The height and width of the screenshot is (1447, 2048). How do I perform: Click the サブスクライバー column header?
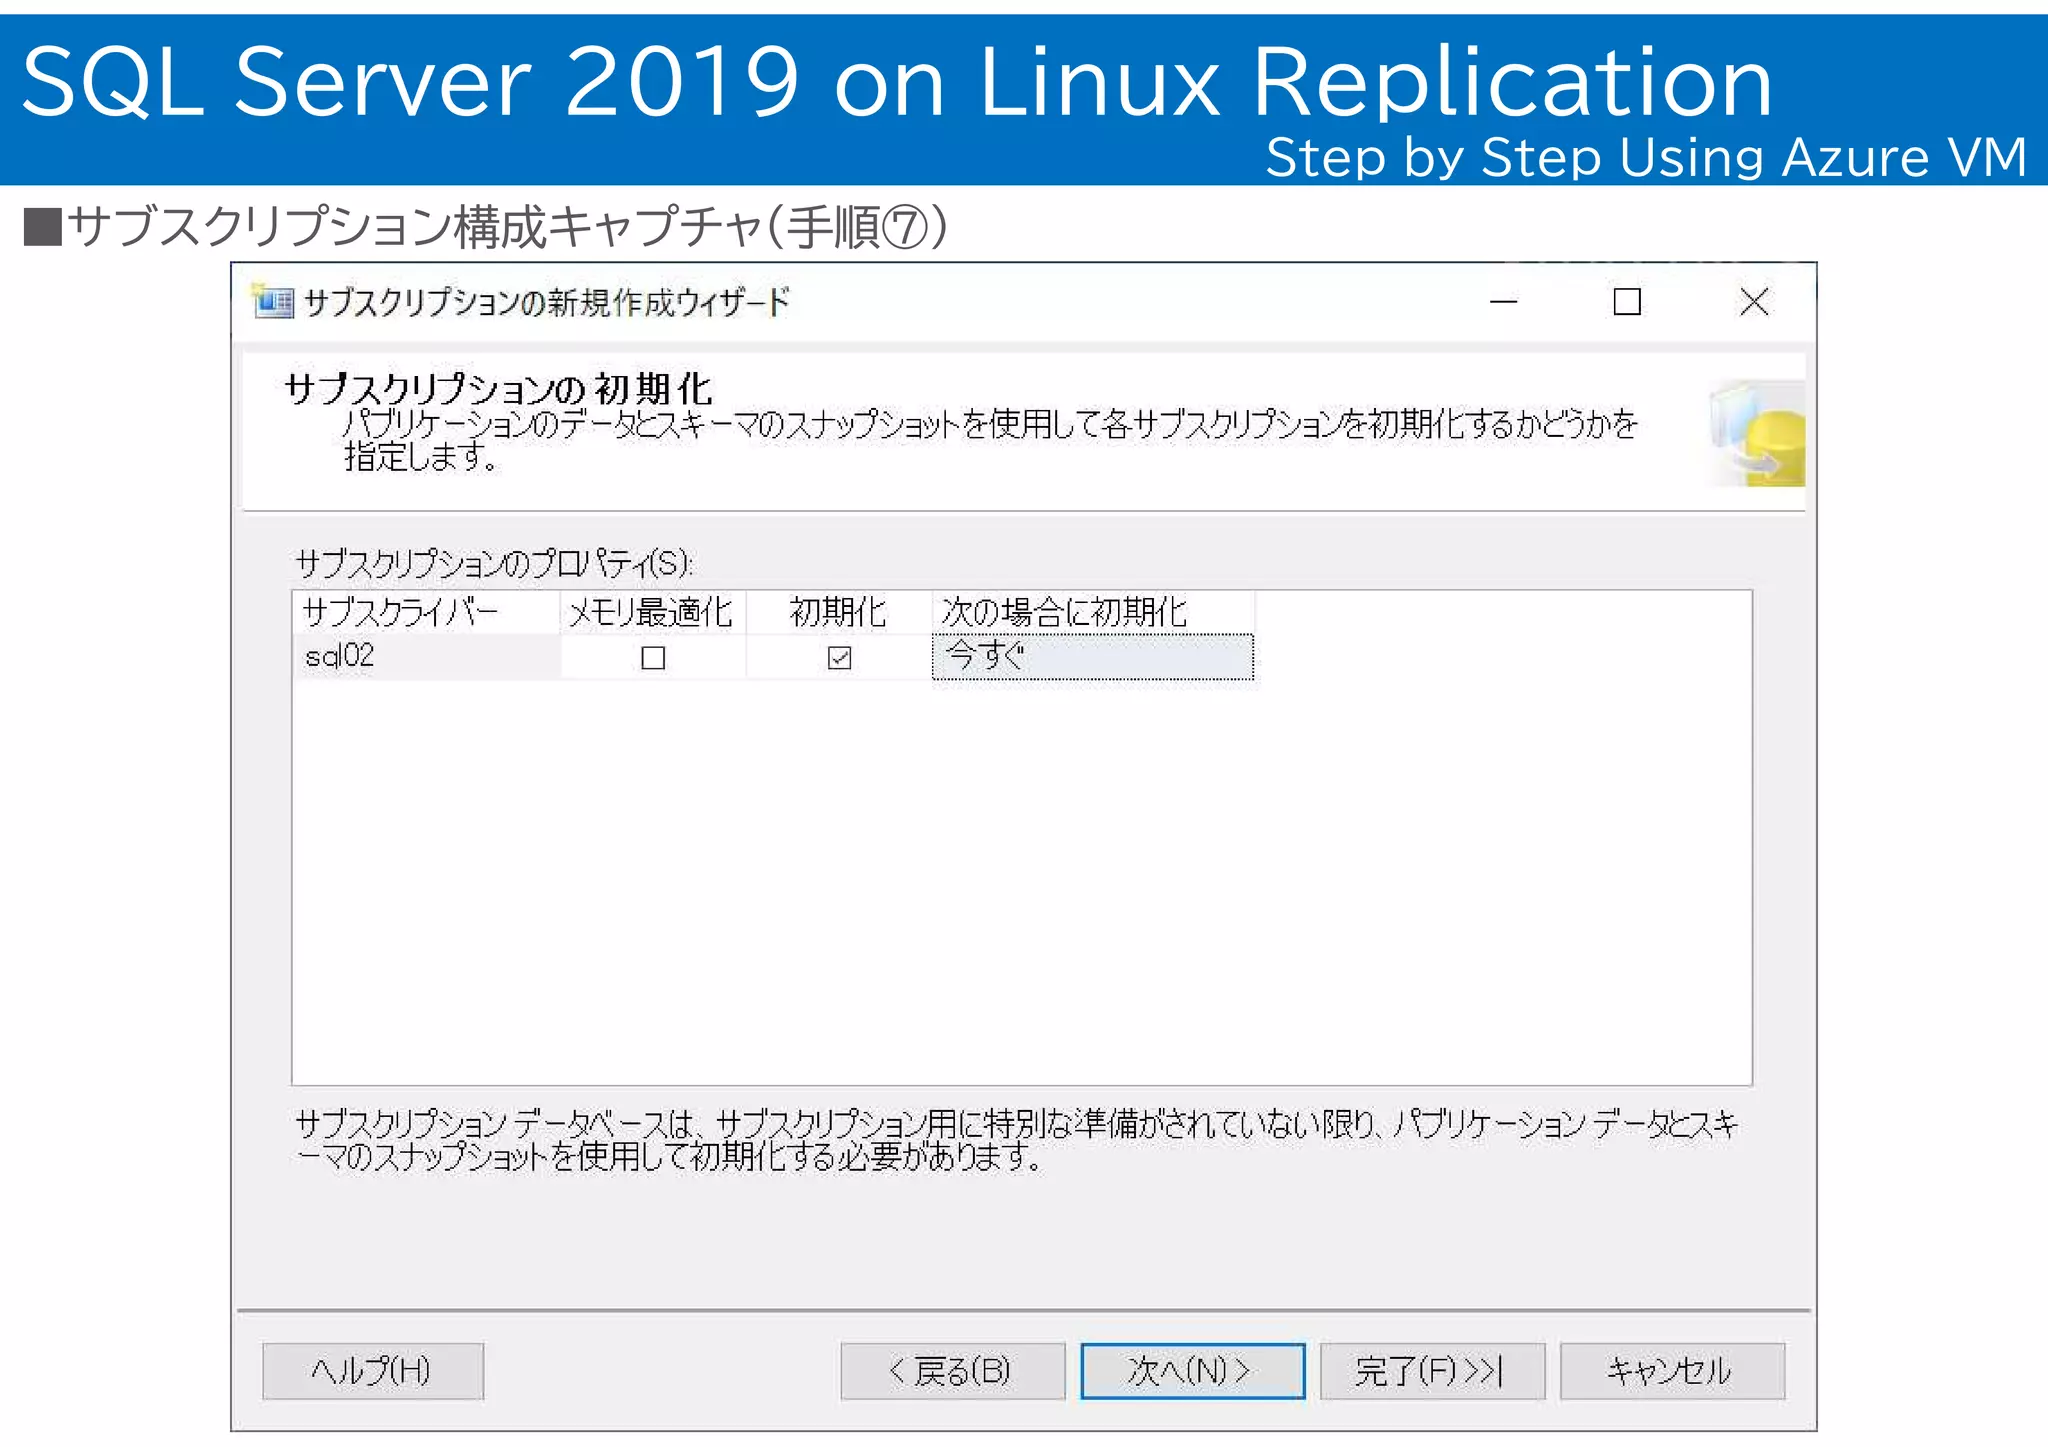(427, 612)
